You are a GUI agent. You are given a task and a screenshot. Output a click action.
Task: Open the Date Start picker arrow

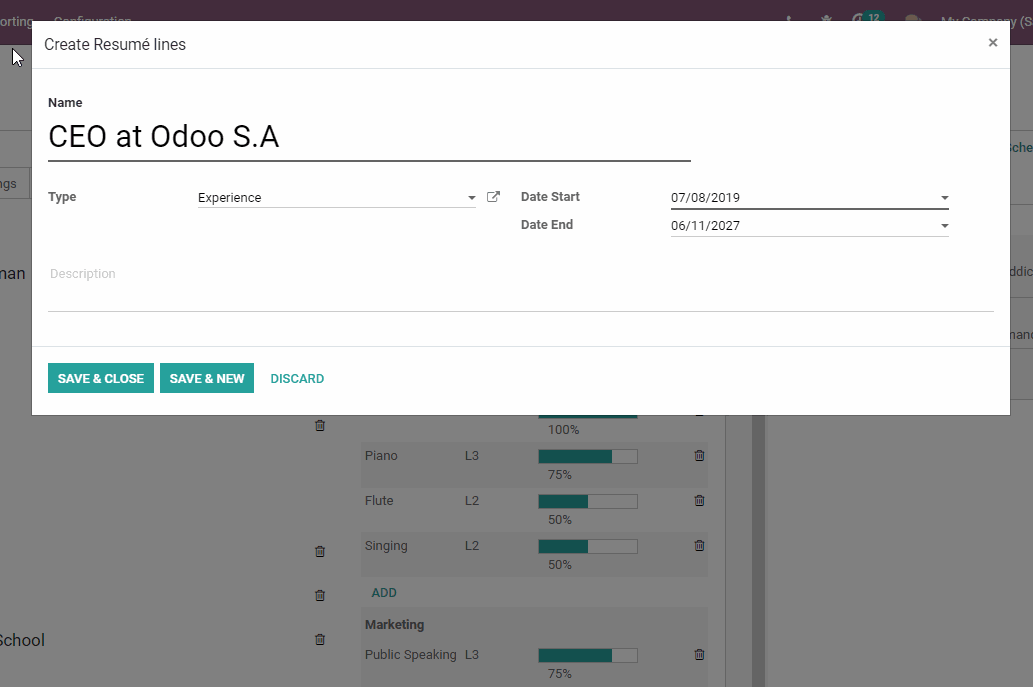(945, 198)
